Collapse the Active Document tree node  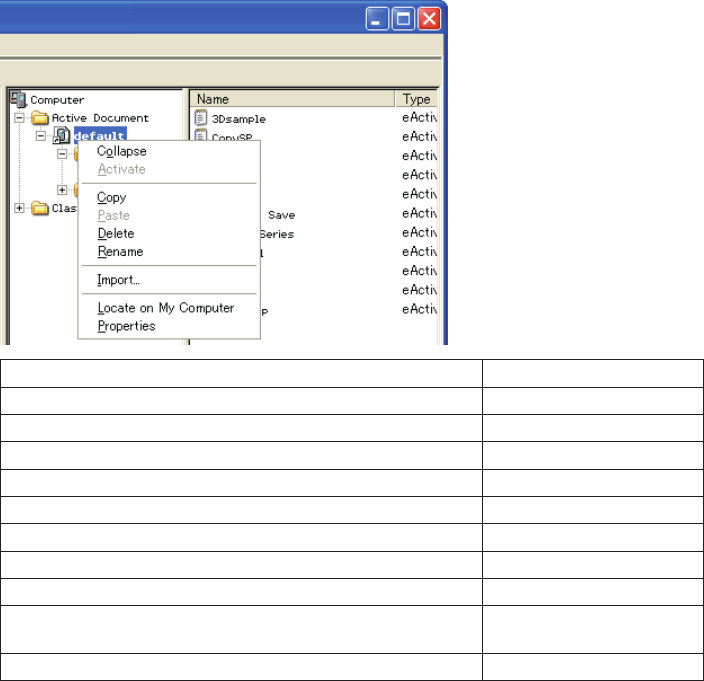click(x=20, y=118)
